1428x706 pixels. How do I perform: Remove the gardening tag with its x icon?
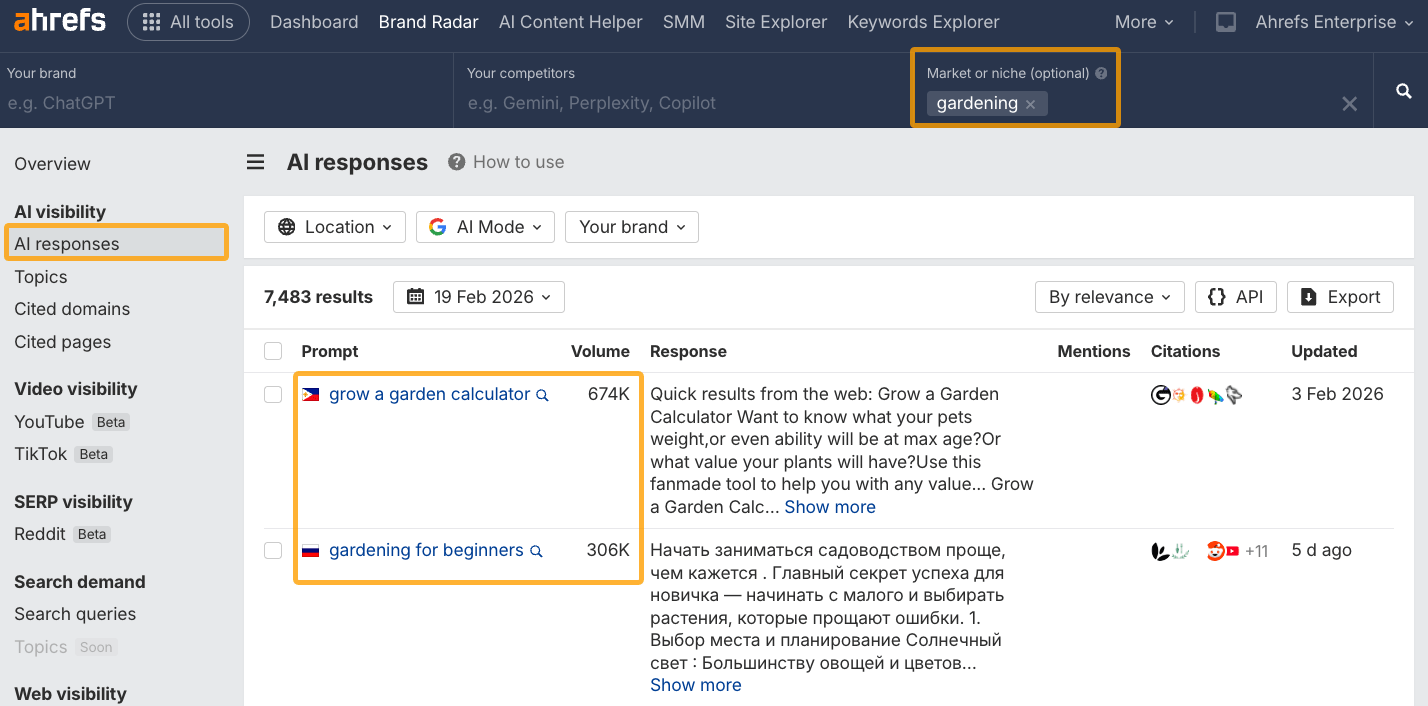pos(1030,104)
